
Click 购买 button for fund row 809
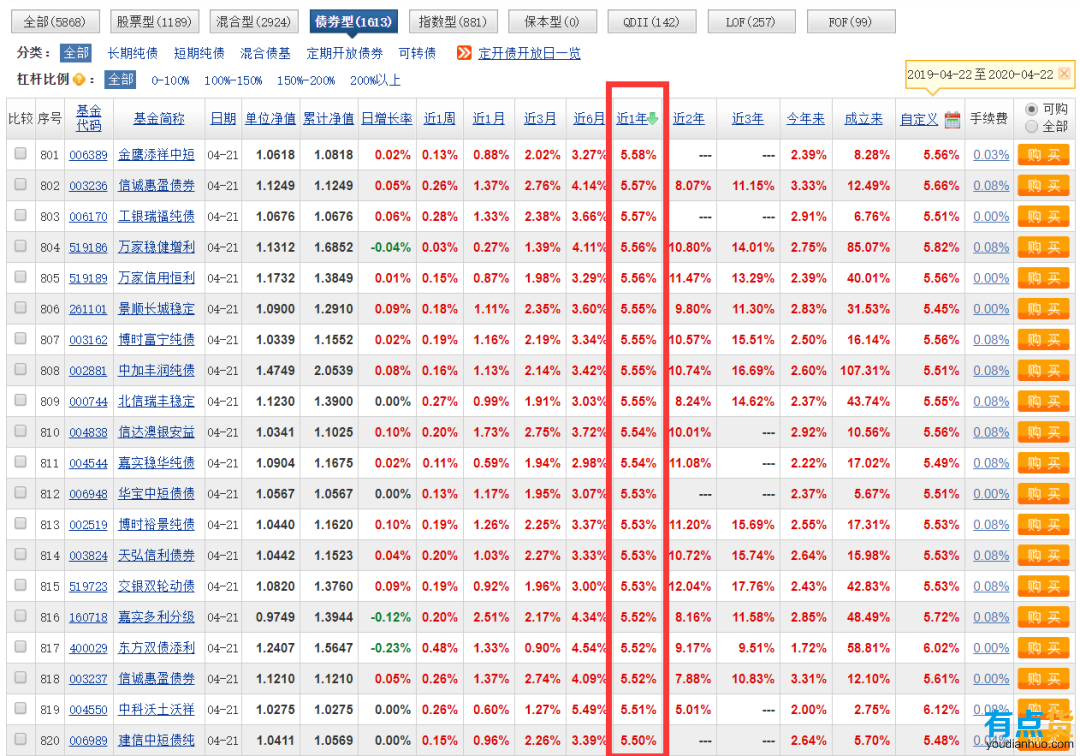click(x=1043, y=401)
